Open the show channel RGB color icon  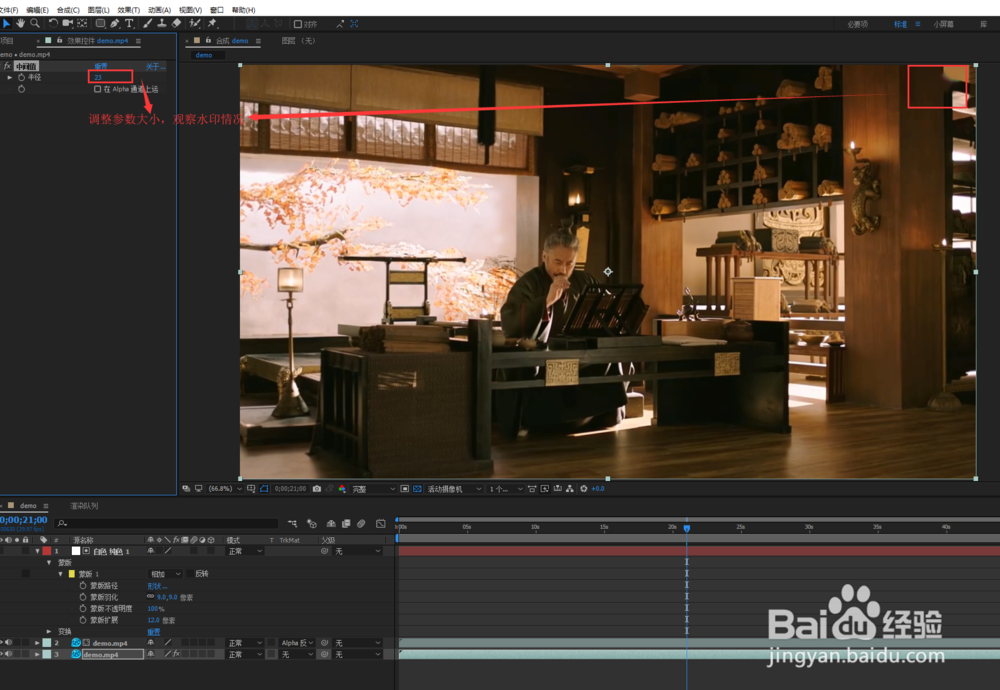click(x=342, y=488)
